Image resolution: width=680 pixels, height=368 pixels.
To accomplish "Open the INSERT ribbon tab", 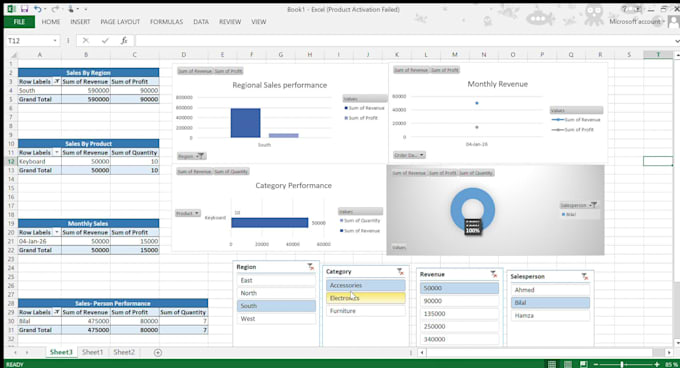I will click(x=80, y=22).
